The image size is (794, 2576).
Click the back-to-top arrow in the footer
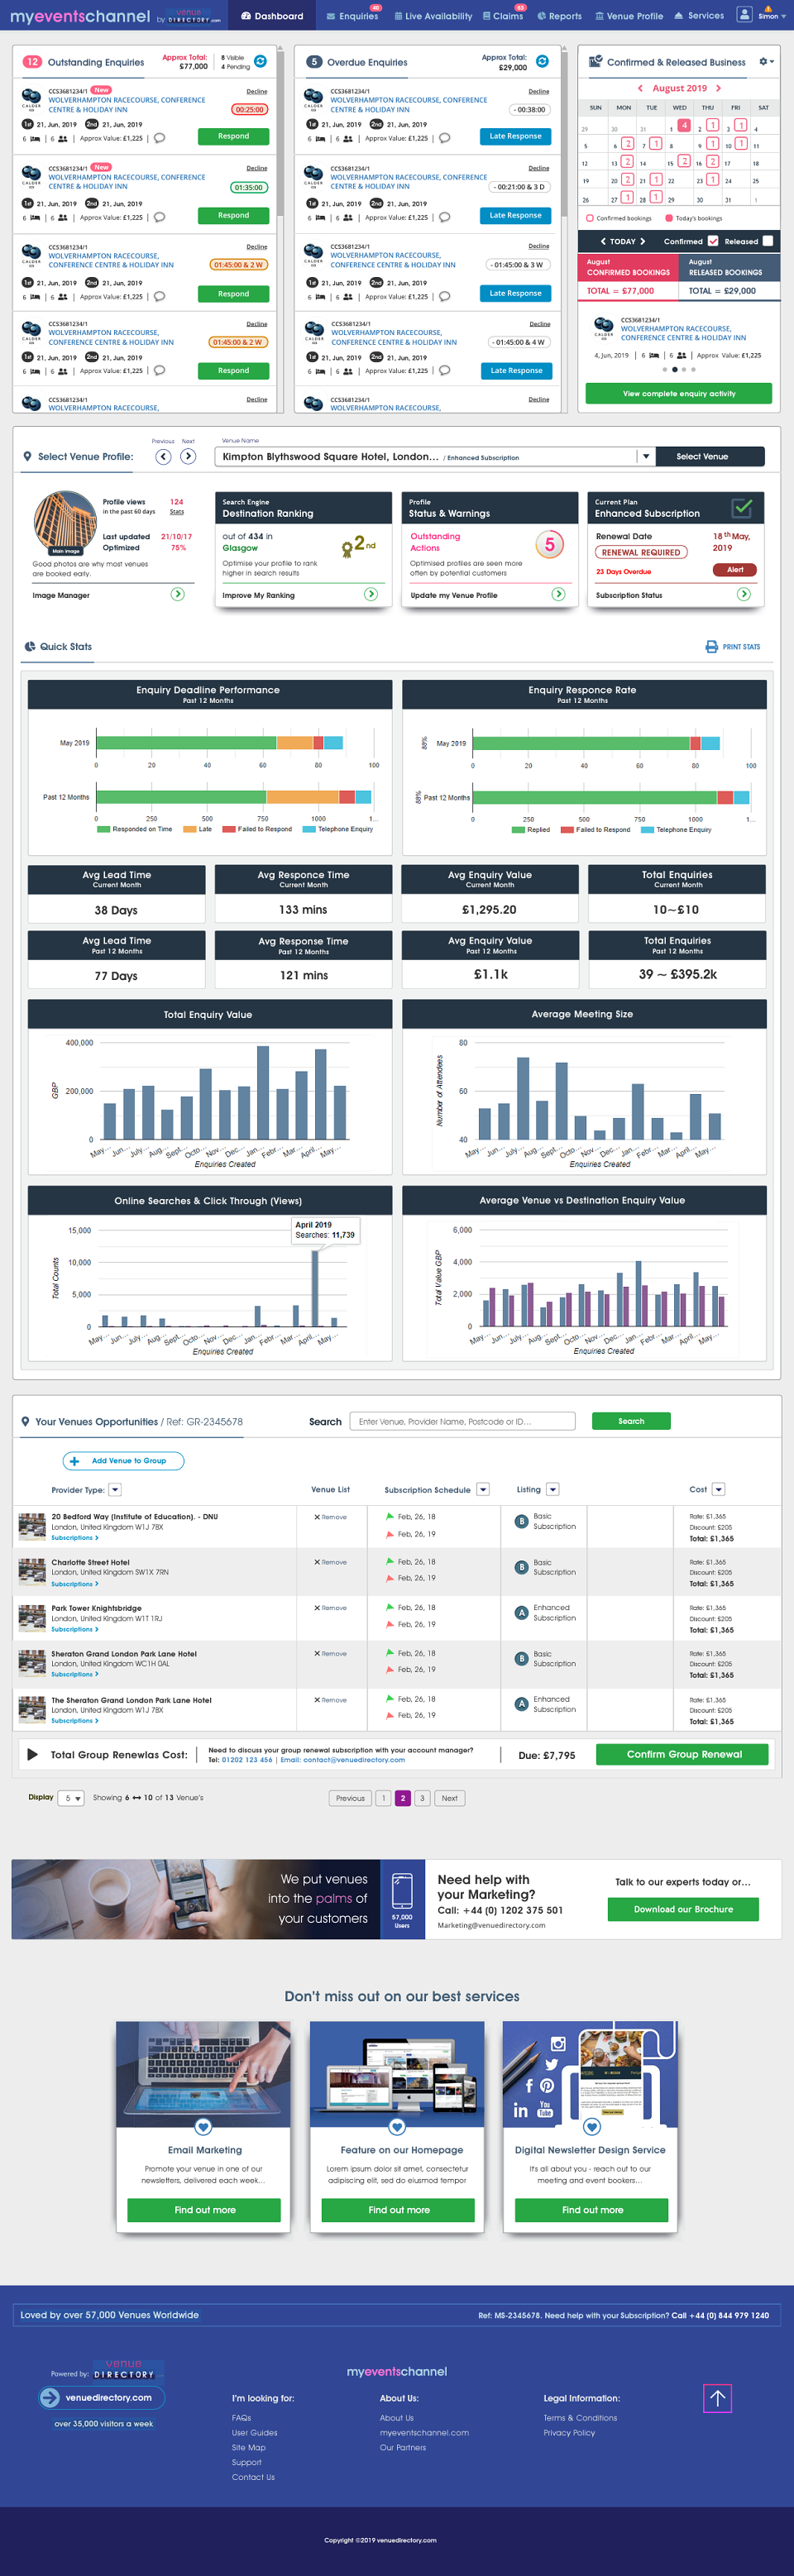click(x=717, y=2398)
